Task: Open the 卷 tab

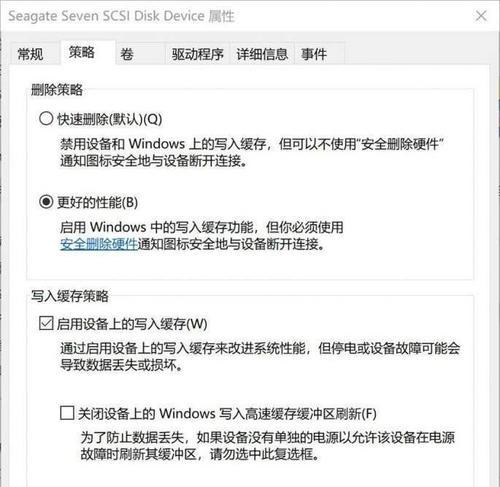Action: click(127, 54)
